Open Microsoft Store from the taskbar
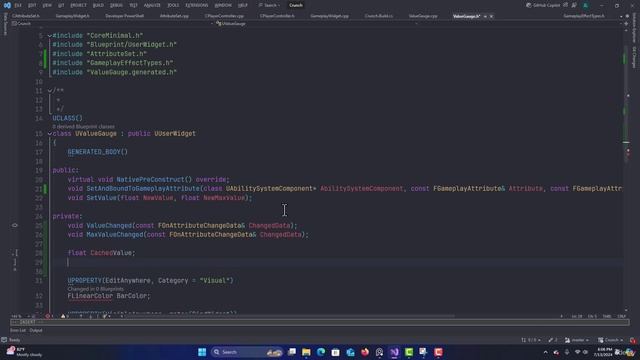Viewport: 640px width, 360px height. 336,352
